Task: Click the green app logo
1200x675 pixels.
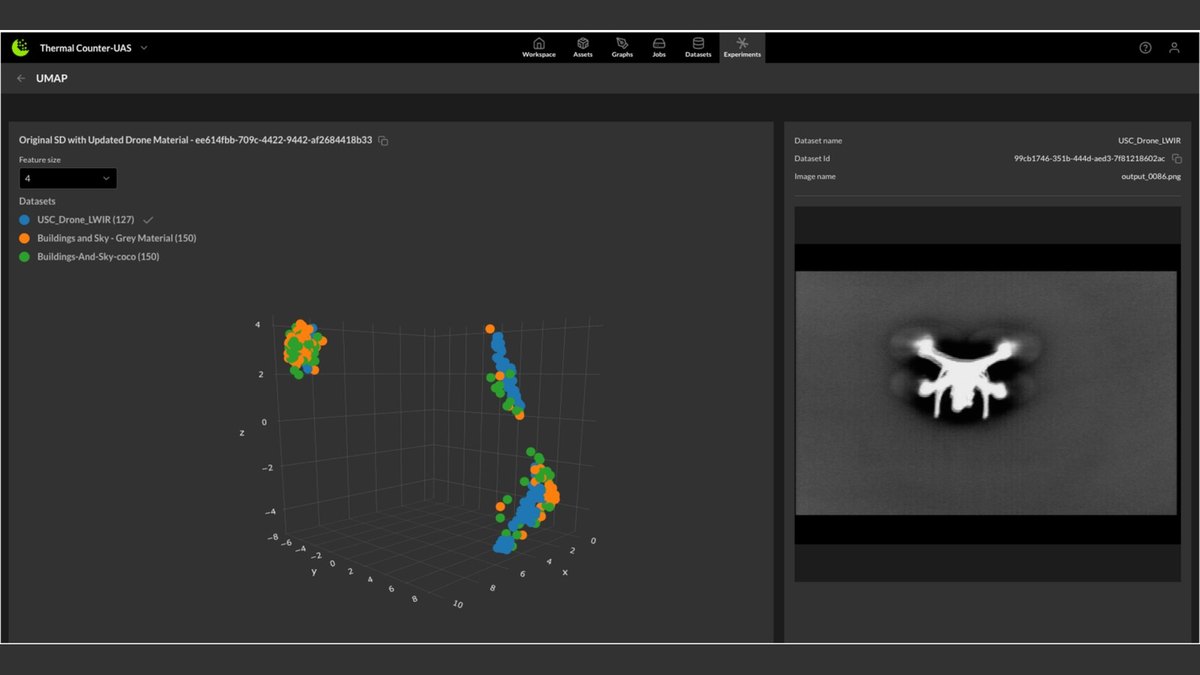Action: (x=20, y=47)
